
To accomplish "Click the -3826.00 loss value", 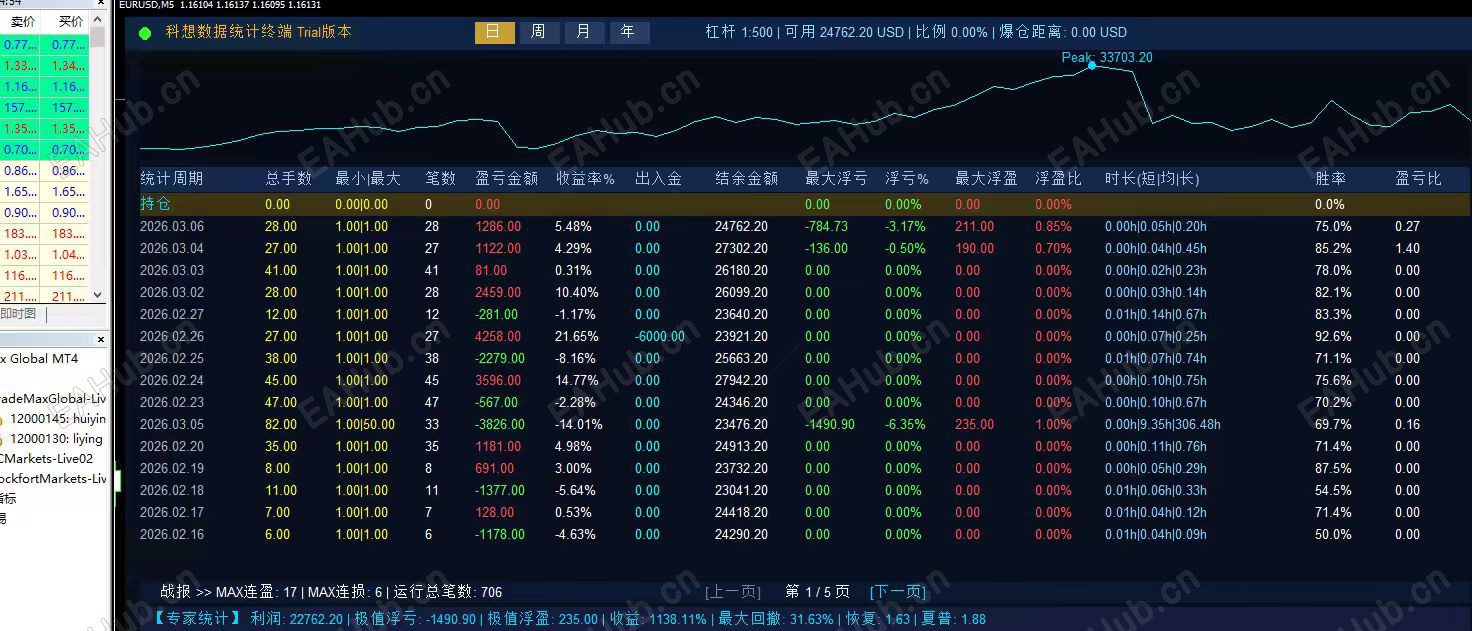I will (x=500, y=424).
